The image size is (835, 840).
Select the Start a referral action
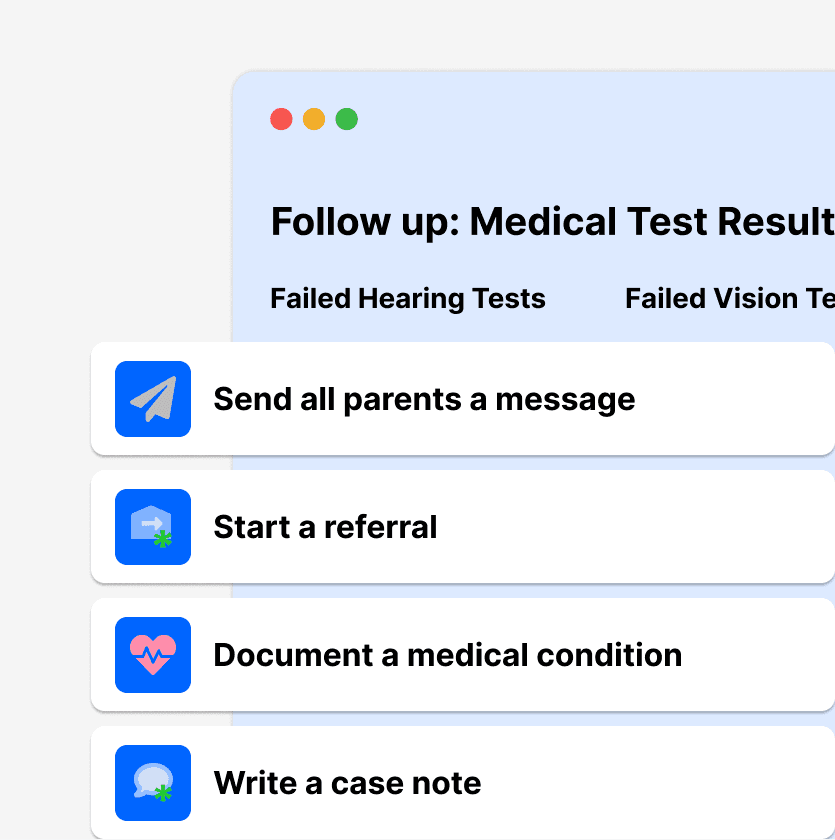point(463,527)
